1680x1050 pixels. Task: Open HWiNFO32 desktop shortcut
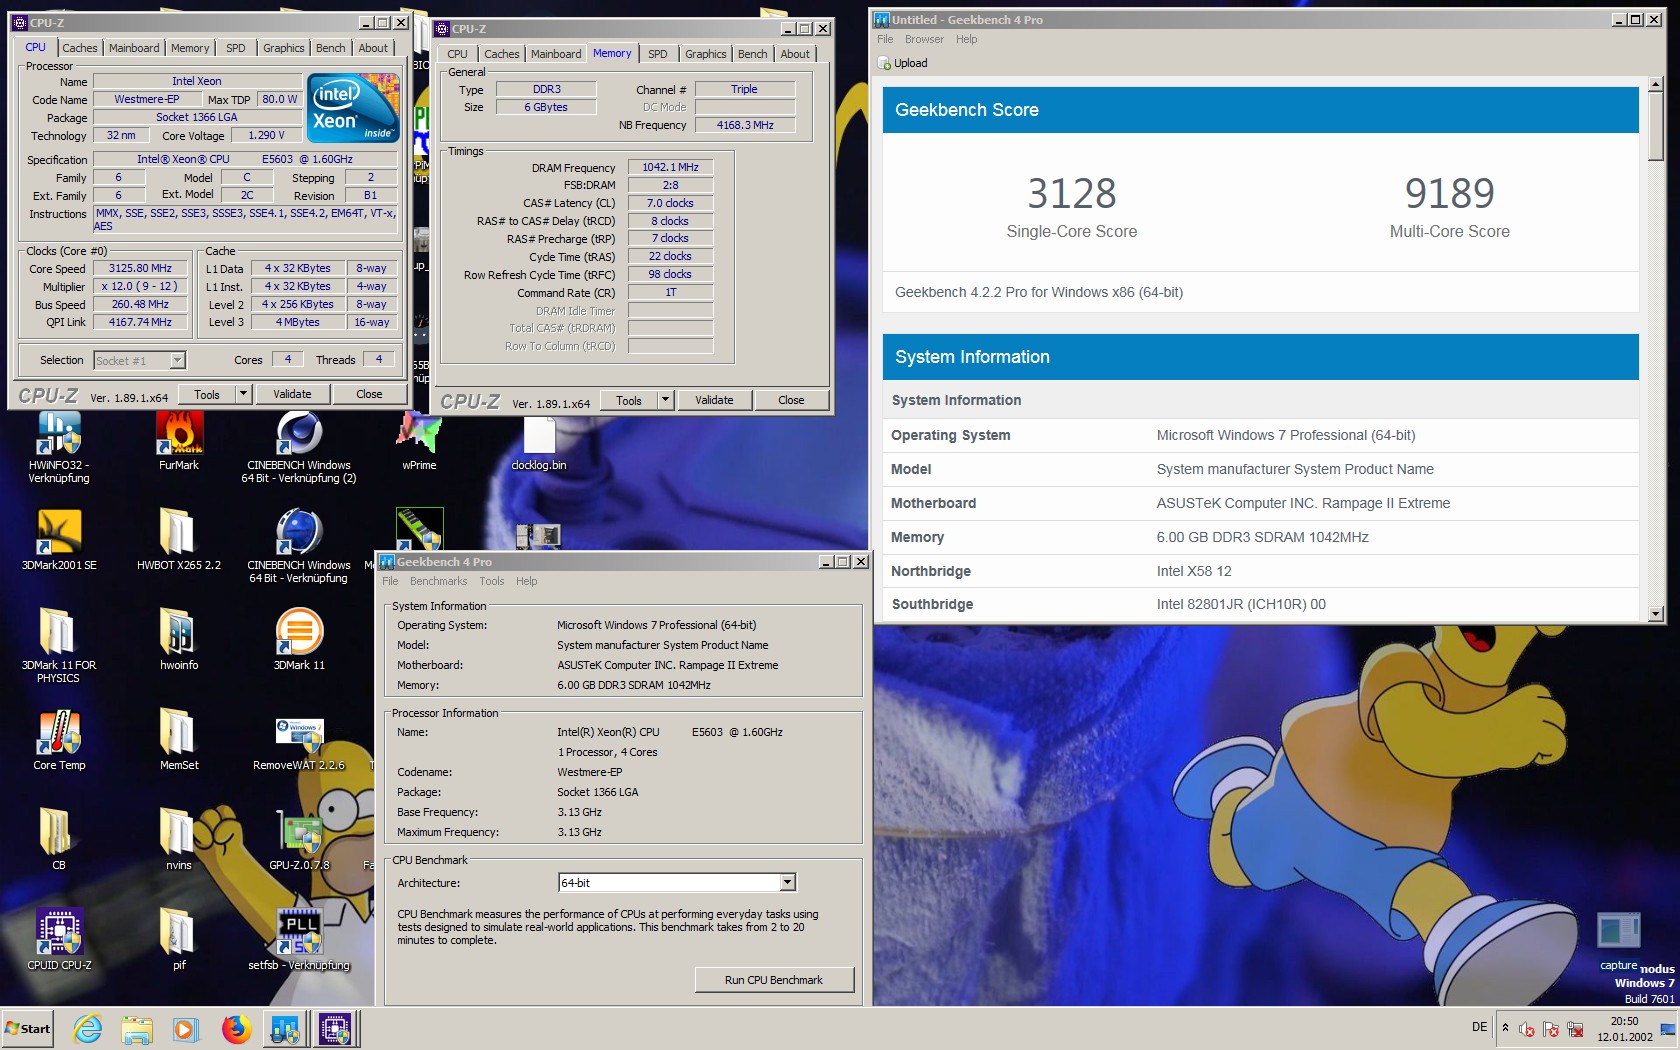click(59, 447)
